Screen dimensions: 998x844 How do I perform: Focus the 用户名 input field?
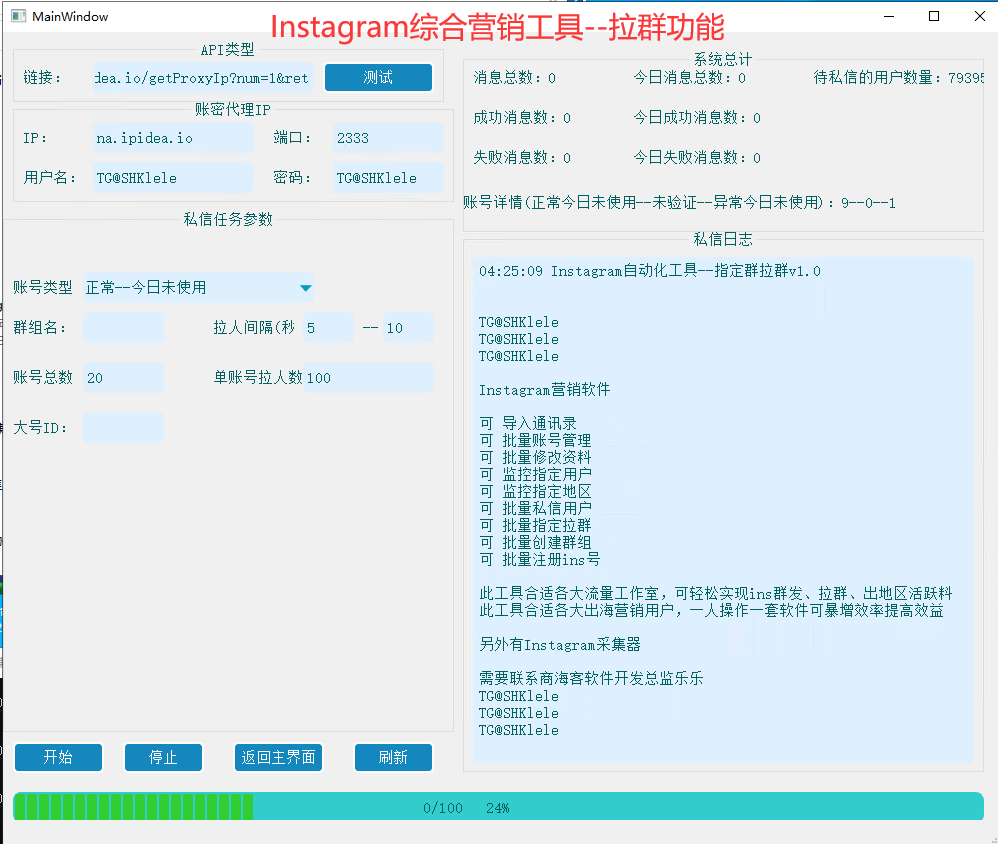[x=172, y=178]
